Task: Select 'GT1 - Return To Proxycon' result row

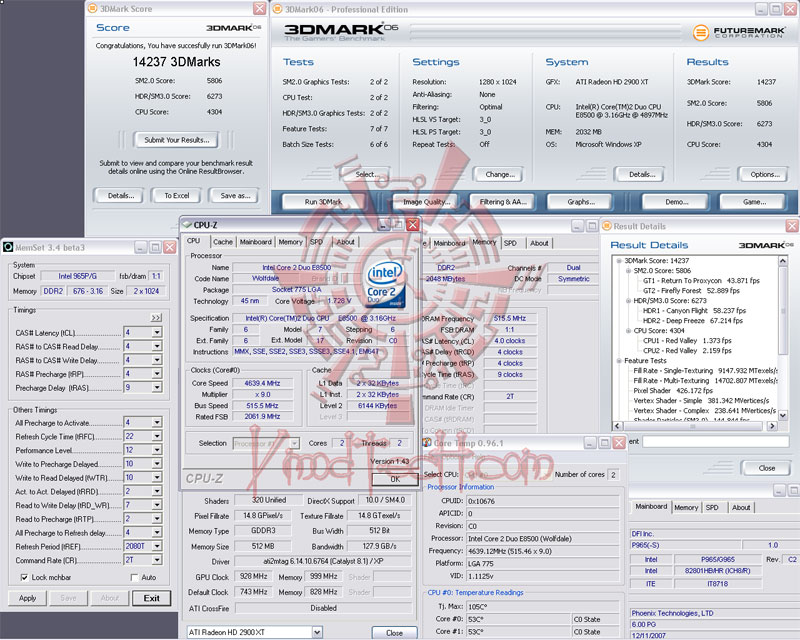Action: [701, 281]
